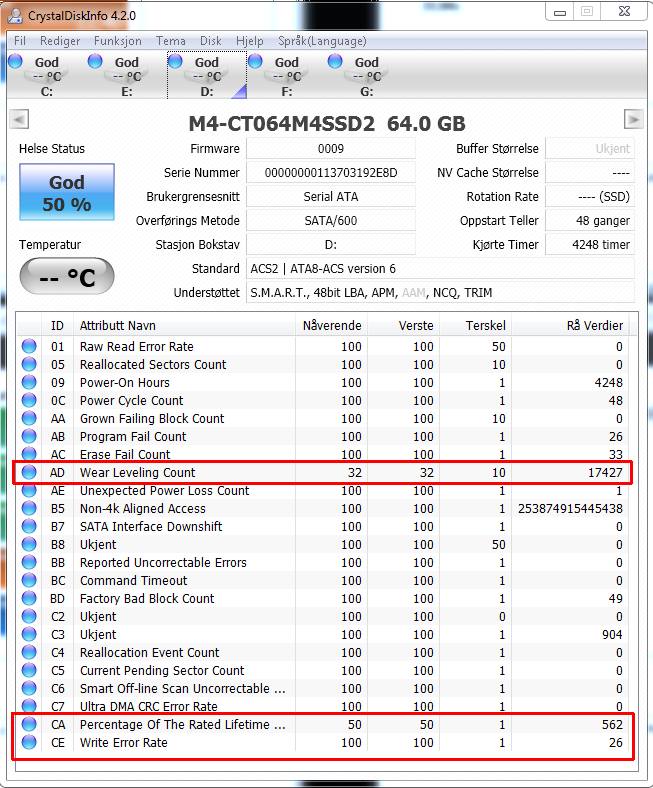Click status icon for Program Fail Count
The width and height of the screenshot is (653, 788).
[29, 436]
